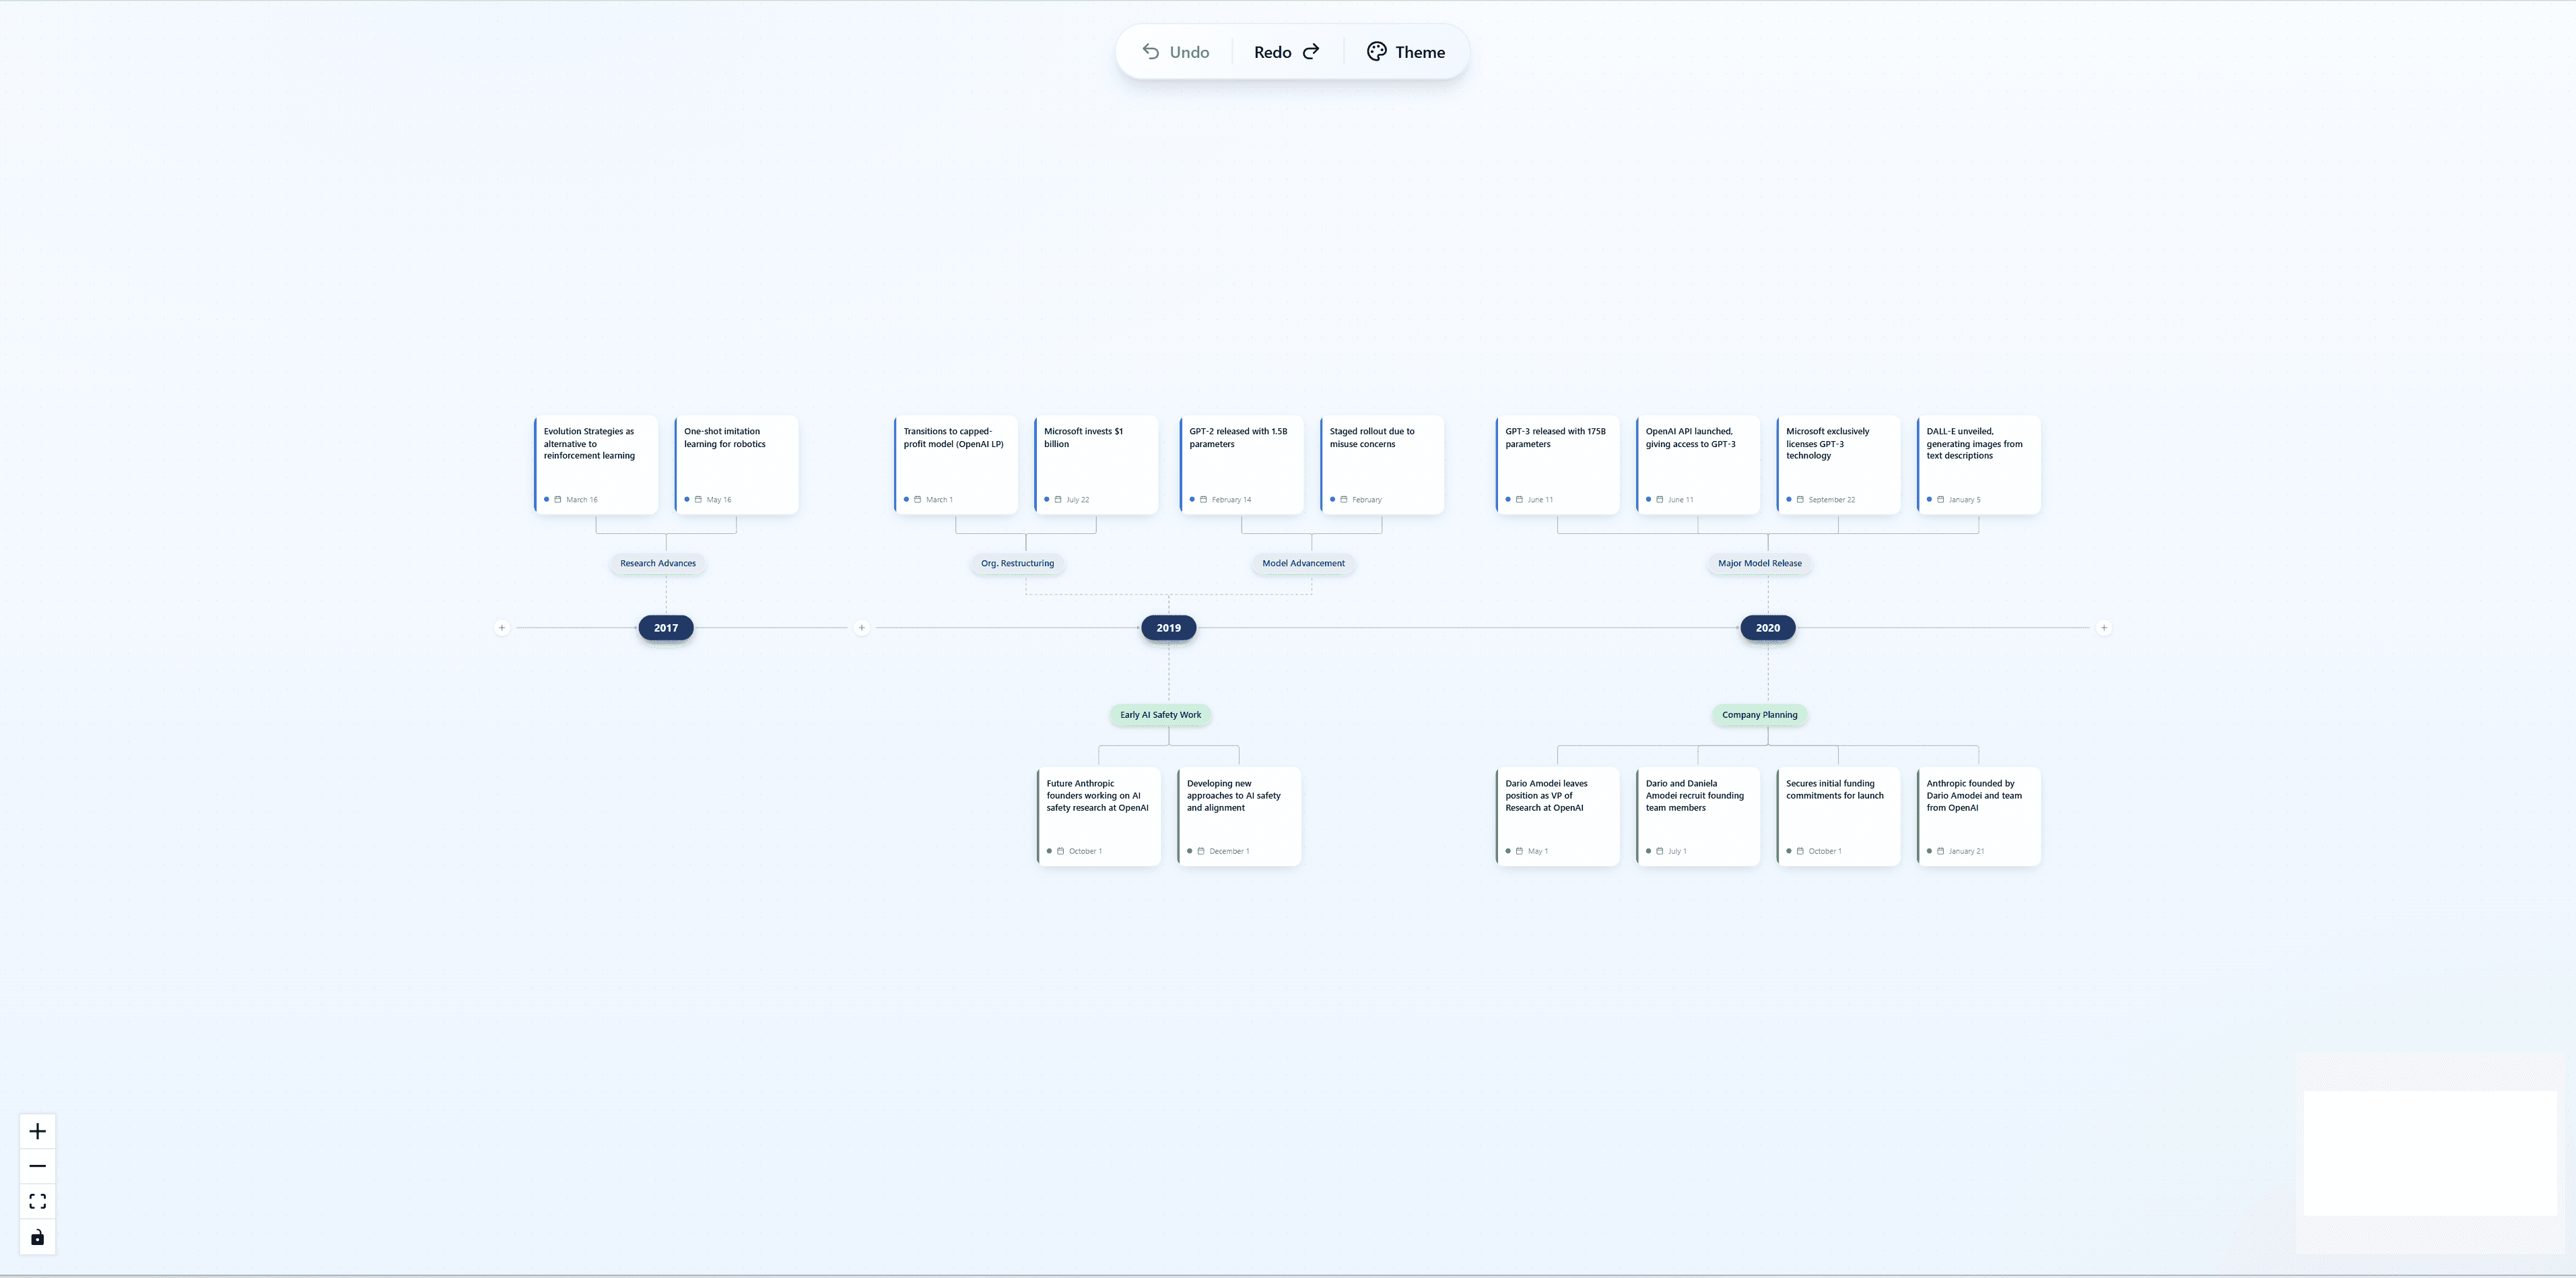Open the Dario Amodei leaves position card
The image size is (2576, 1278).
[x=1558, y=817]
